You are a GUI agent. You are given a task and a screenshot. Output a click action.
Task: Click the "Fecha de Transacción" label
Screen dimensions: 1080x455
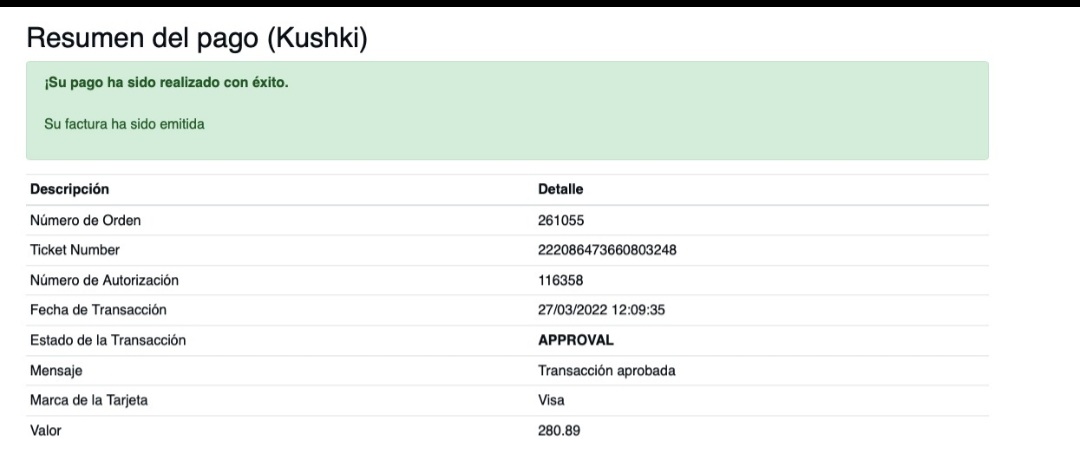(98, 310)
